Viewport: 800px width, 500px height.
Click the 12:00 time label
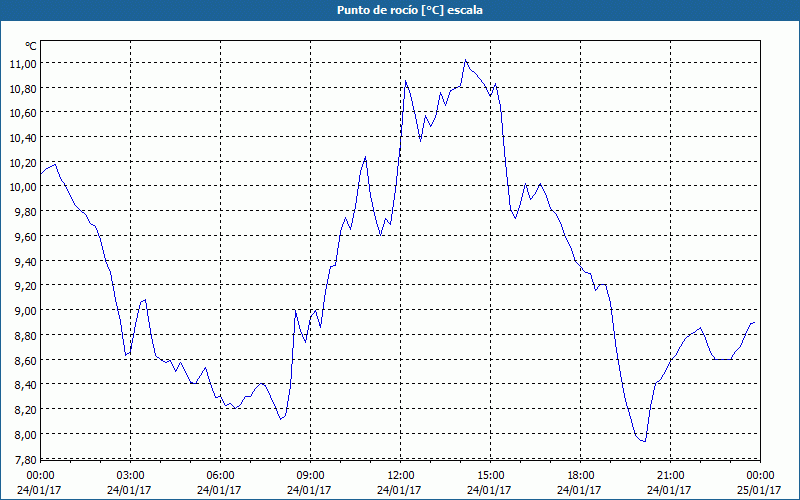[x=401, y=476]
